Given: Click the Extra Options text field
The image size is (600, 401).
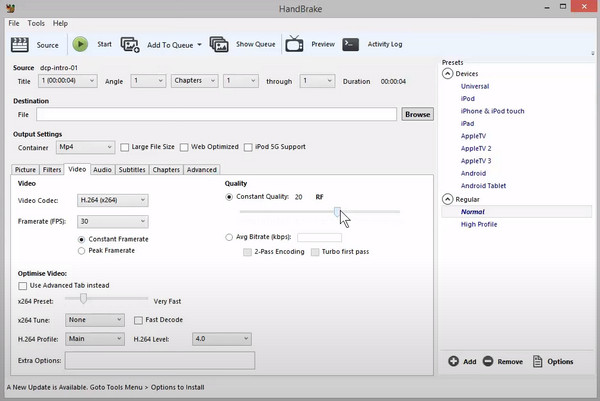Looking at the screenshot, I should coord(160,360).
